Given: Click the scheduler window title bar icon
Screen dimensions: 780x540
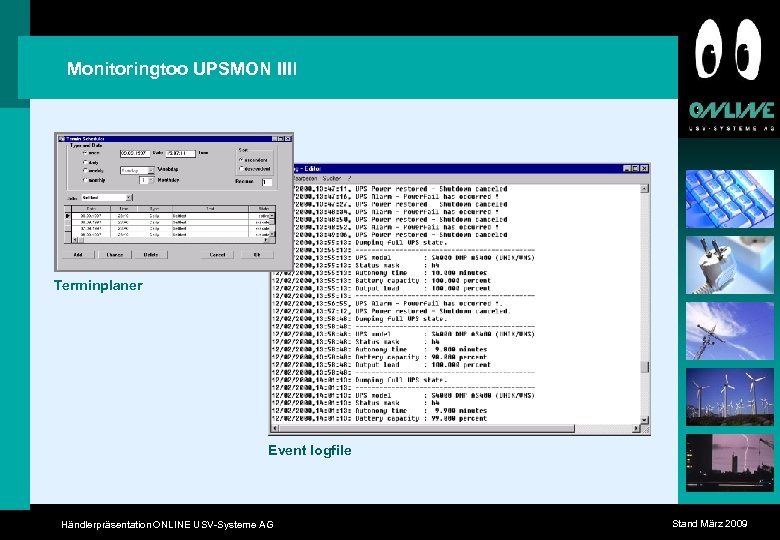Looking at the screenshot, I should click(62, 139).
